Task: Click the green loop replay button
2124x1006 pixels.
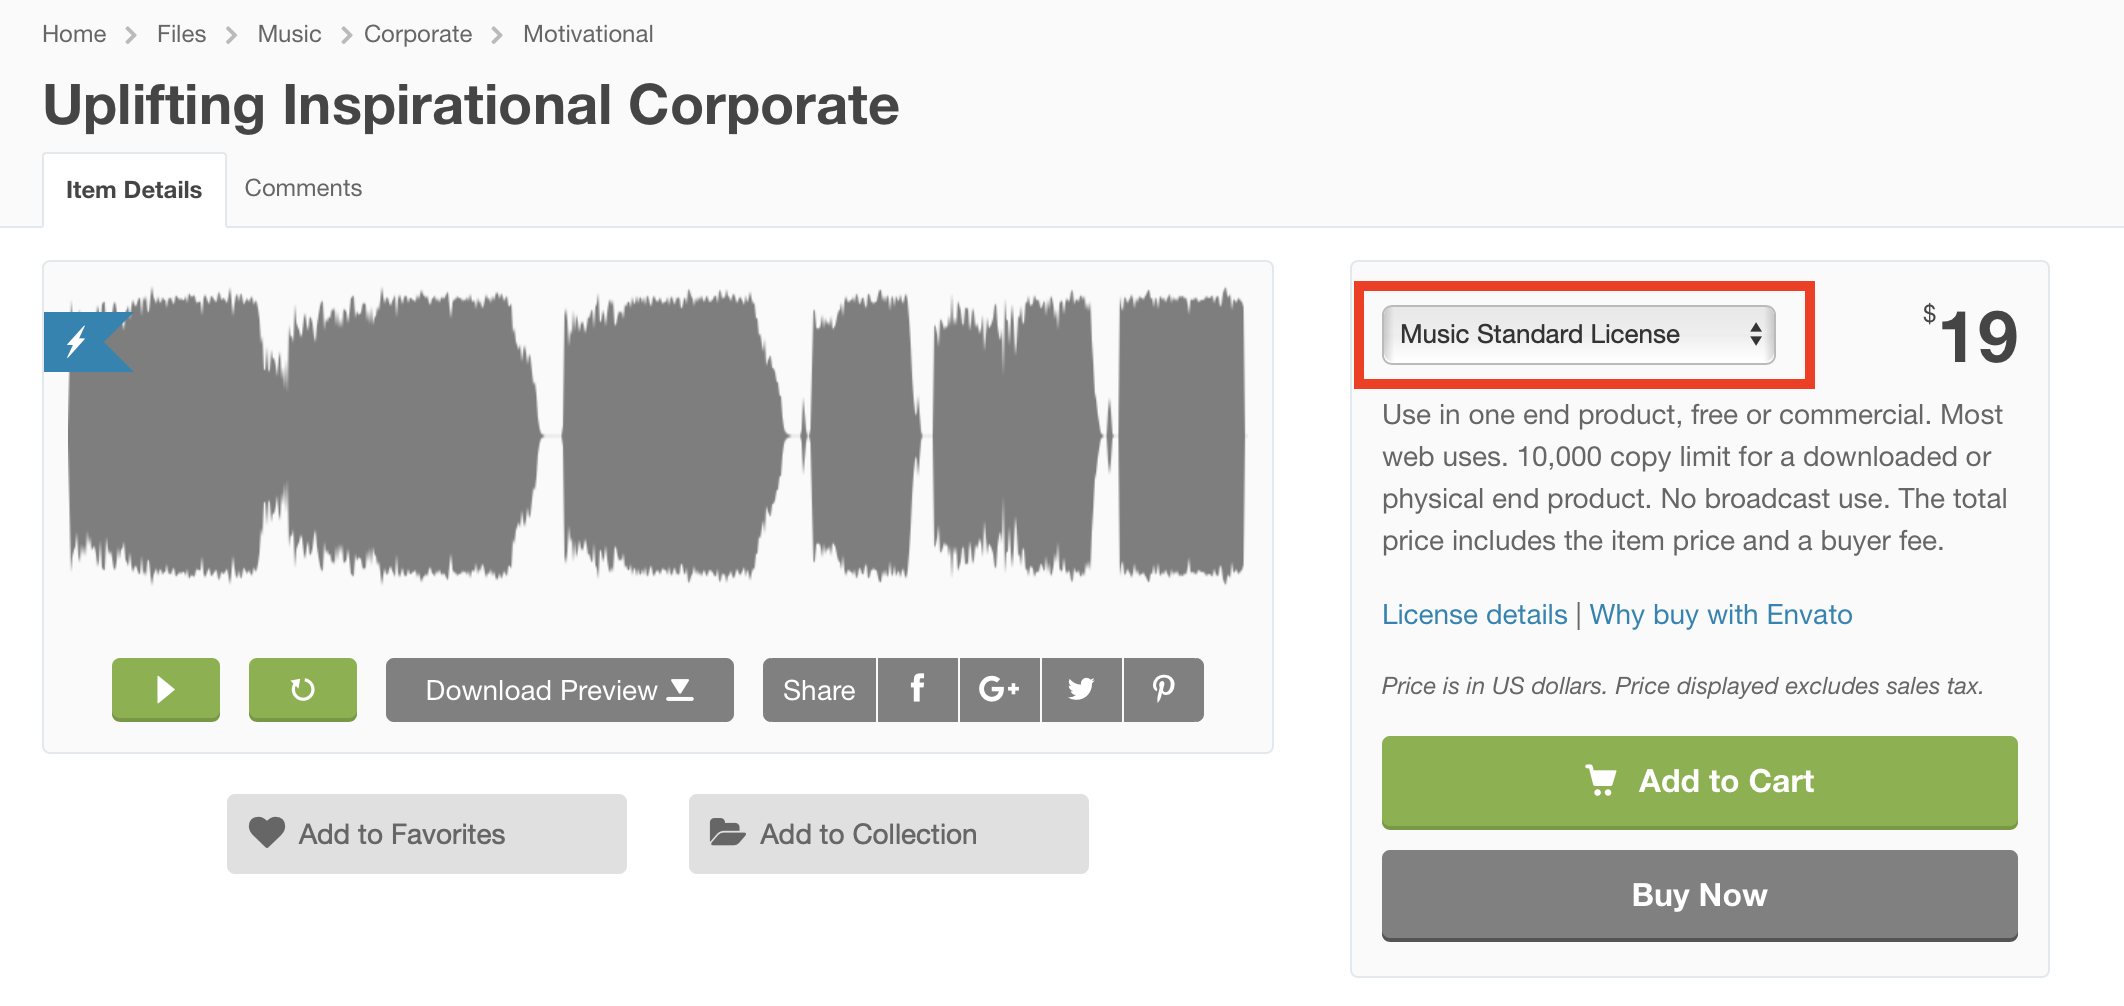Action: point(302,689)
